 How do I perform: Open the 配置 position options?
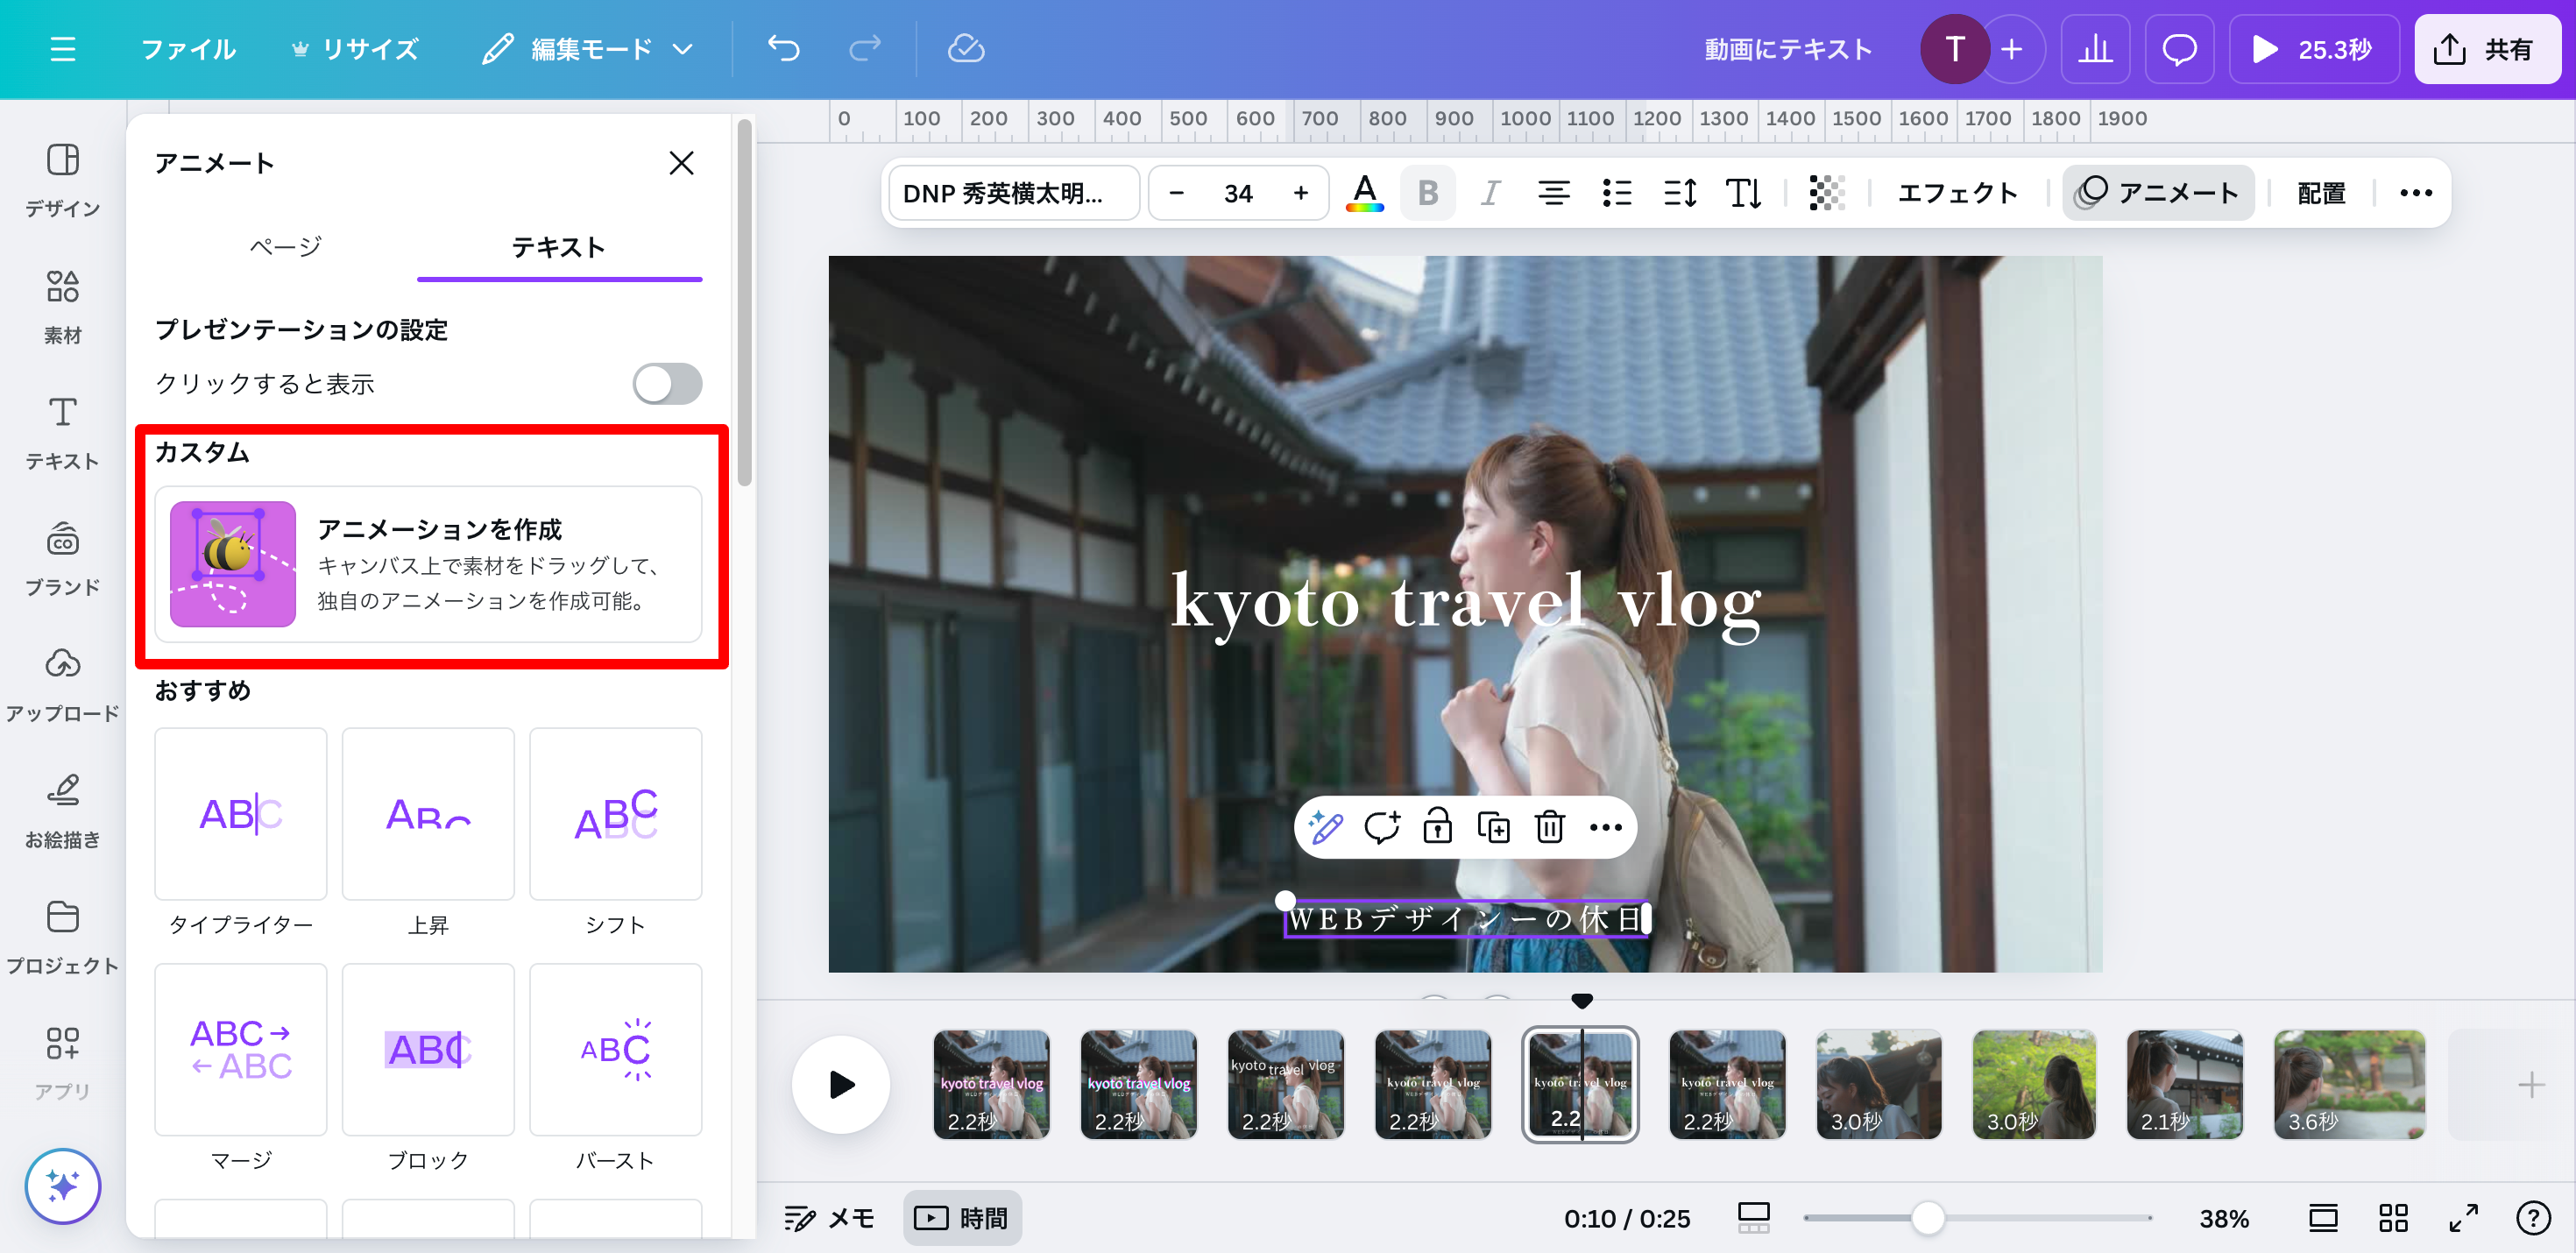tap(2321, 193)
